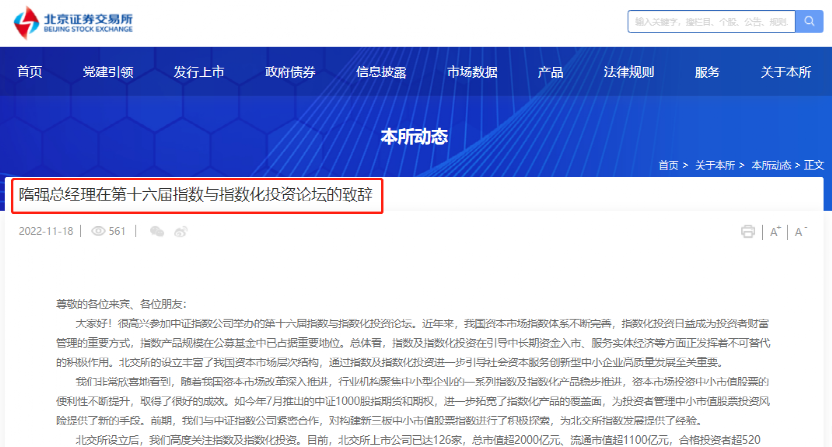The image size is (832, 447).
Task: Open the 产品 navigation menu
Action: 550,72
